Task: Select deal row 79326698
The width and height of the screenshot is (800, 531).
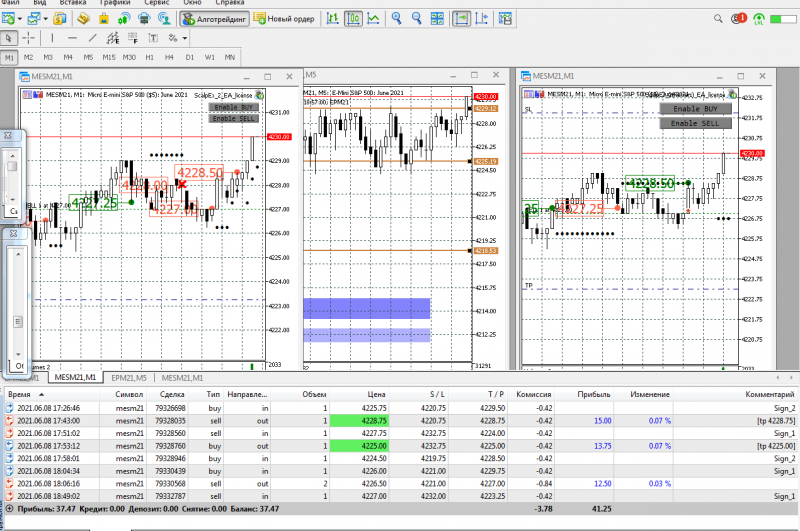Action: coord(401,408)
